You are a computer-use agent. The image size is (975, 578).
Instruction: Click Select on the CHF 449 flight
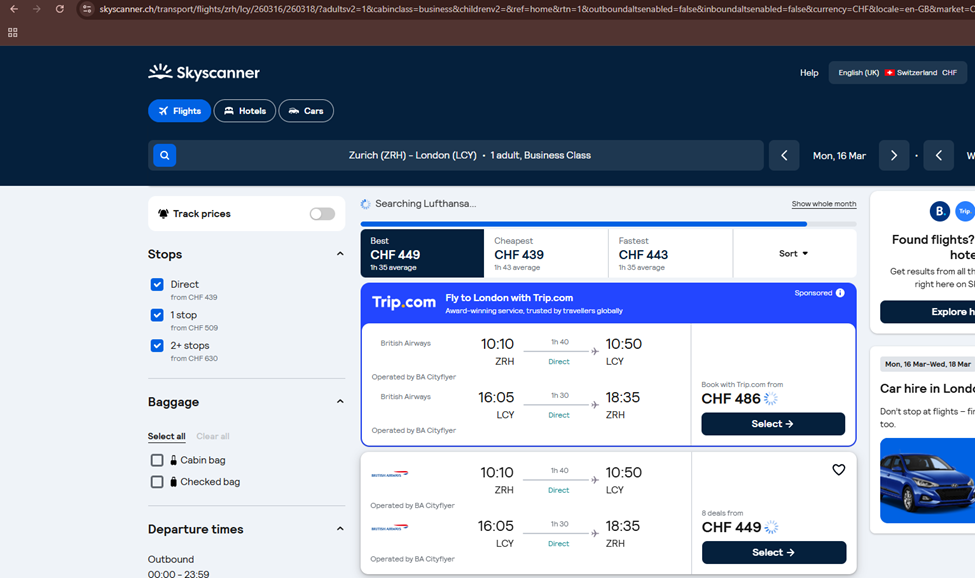point(774,553)
